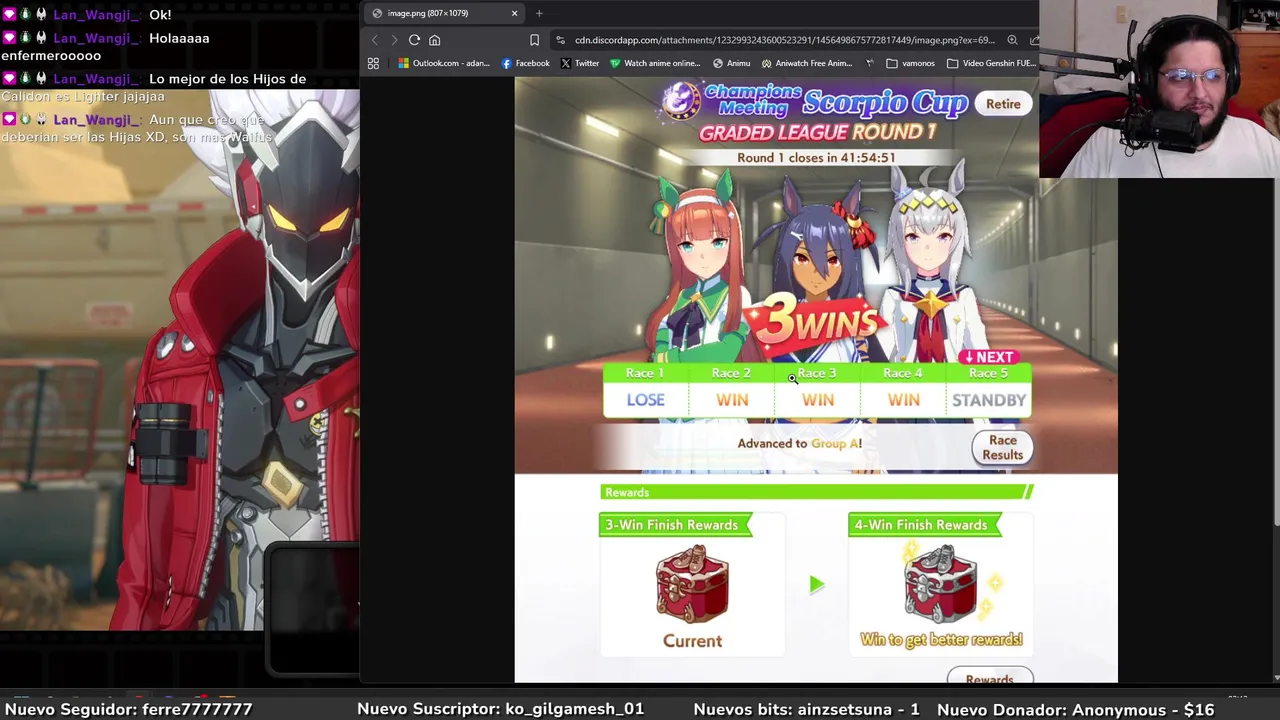Click the Scorpio Cup emblem icon
The width and height of the screenshot is (1280, 720).
pos(680,101)
